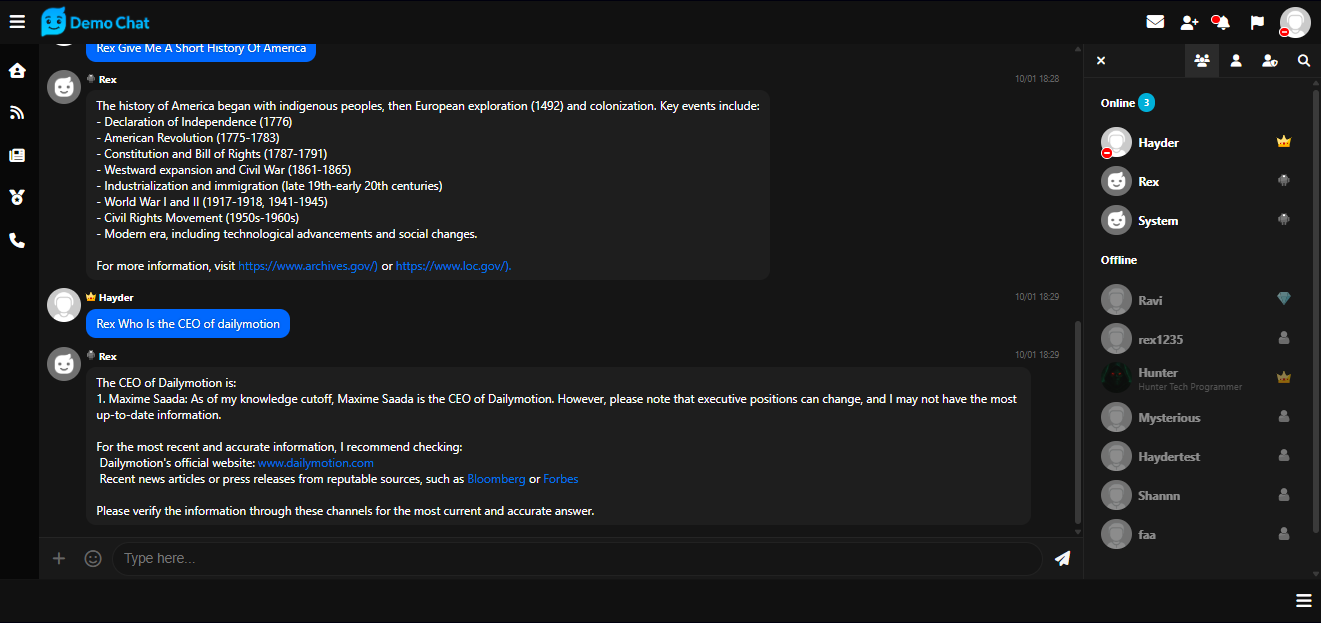Image resolution: width=1321 pixels, height=623 pixels.
Task: Expand the attachment plus menu
Action: pyautogui.click(x=59, y=558)
